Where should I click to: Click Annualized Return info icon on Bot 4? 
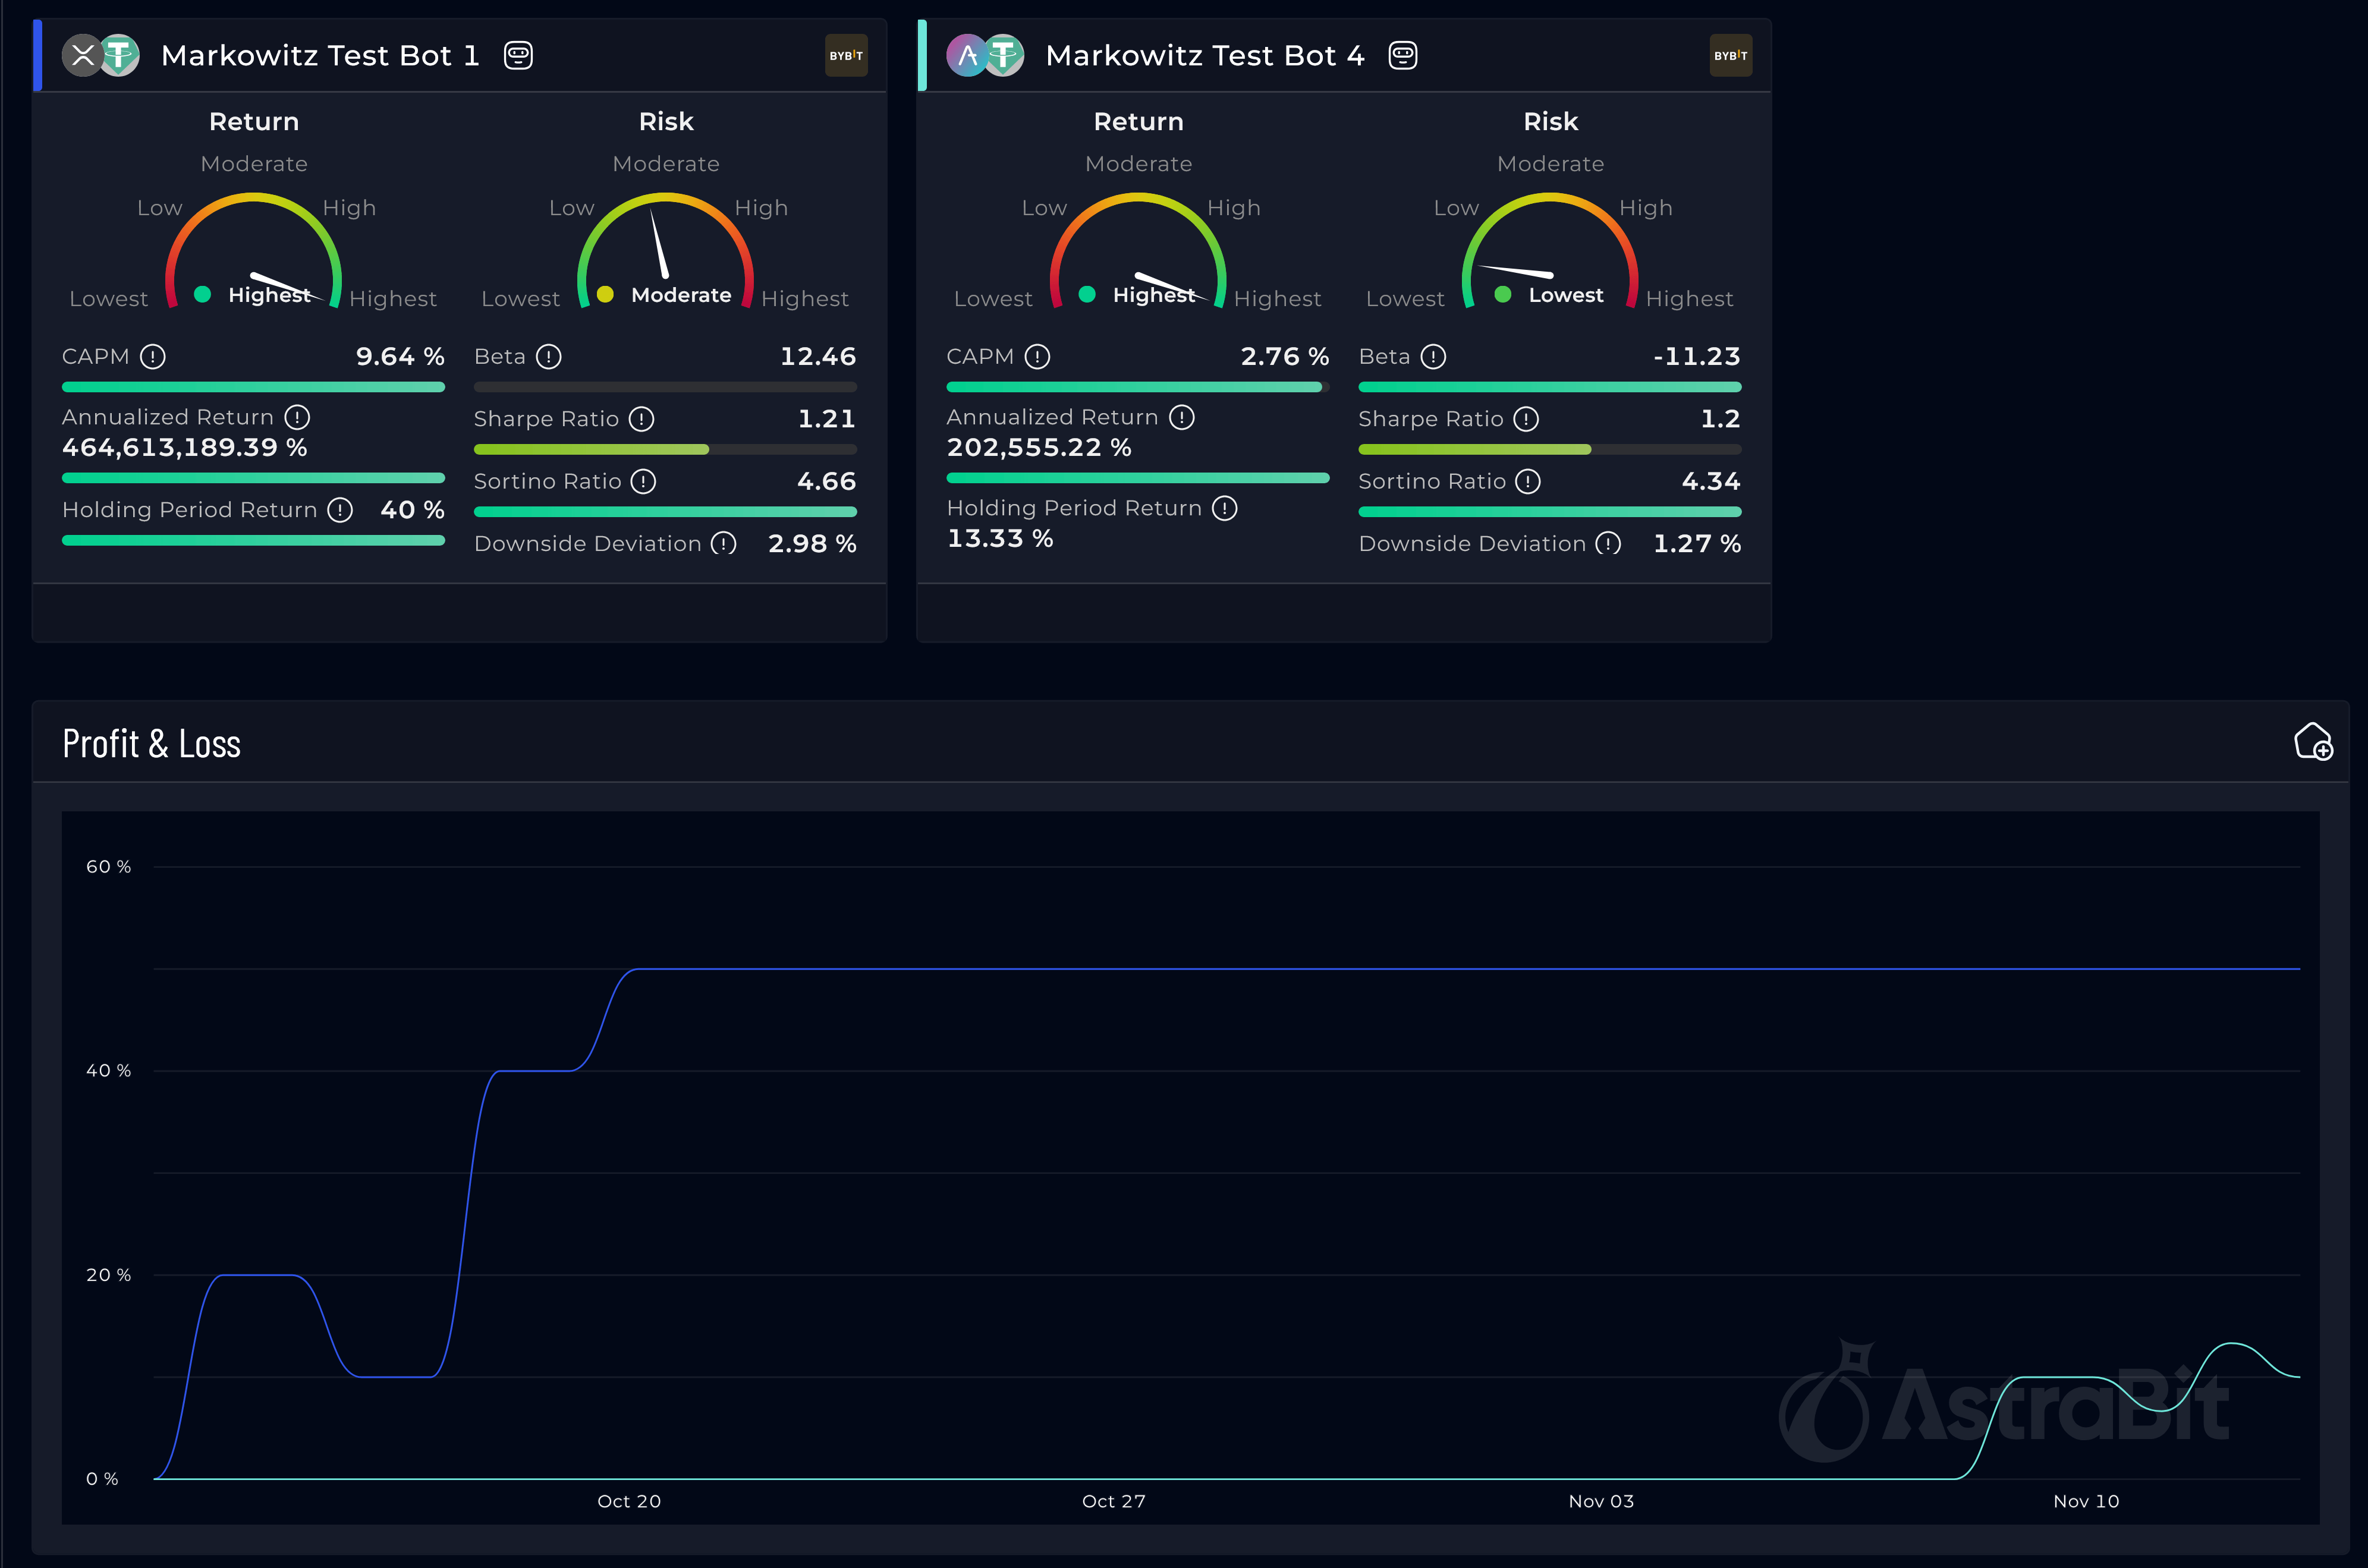pyautogui.click(x=1182, y=417)
